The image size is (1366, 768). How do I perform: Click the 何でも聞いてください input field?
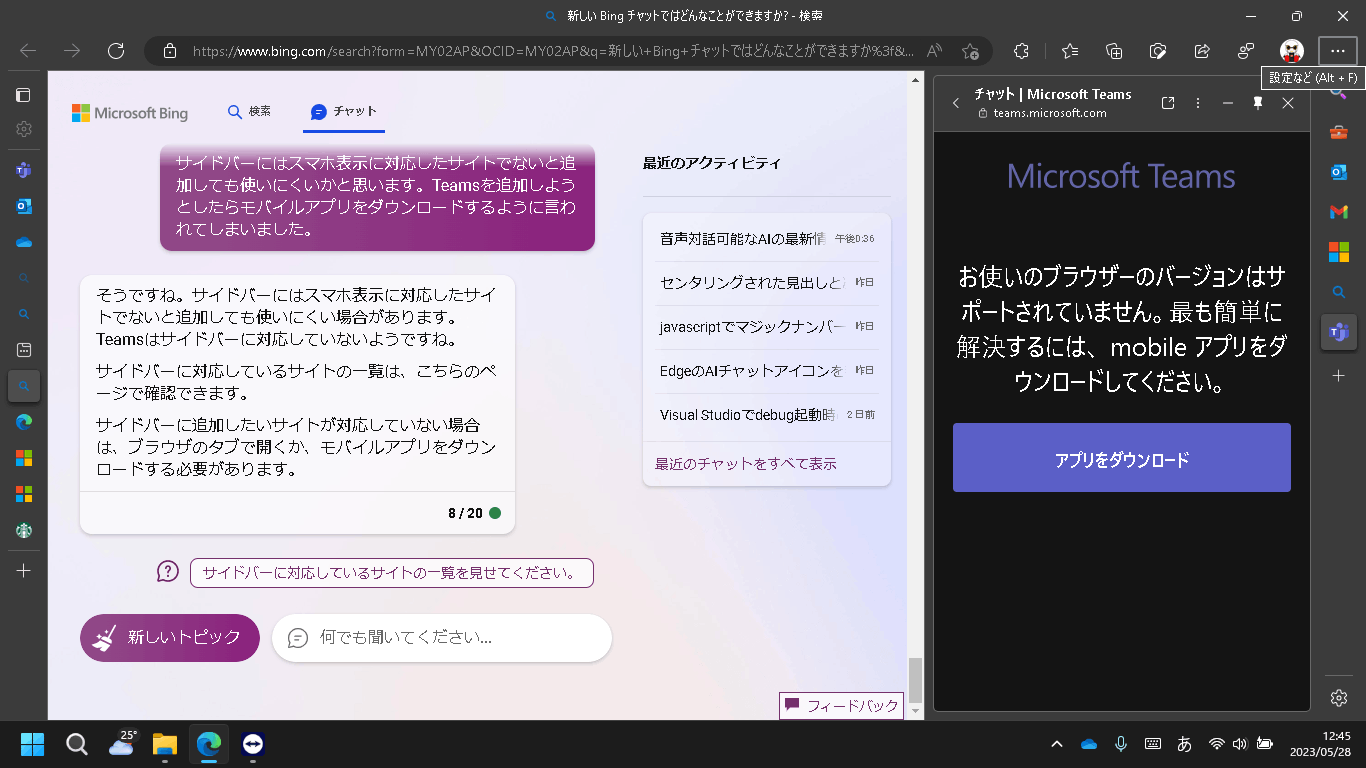441,638
